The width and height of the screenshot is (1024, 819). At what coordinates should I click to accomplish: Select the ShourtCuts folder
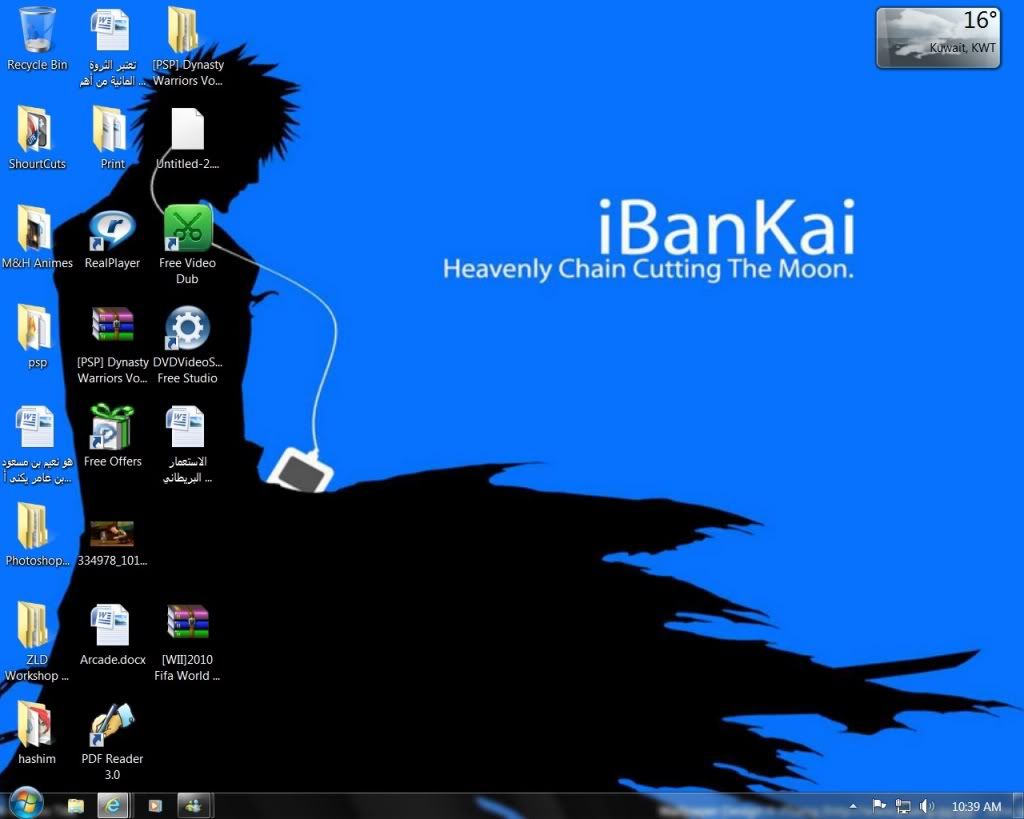coord(35,130)
